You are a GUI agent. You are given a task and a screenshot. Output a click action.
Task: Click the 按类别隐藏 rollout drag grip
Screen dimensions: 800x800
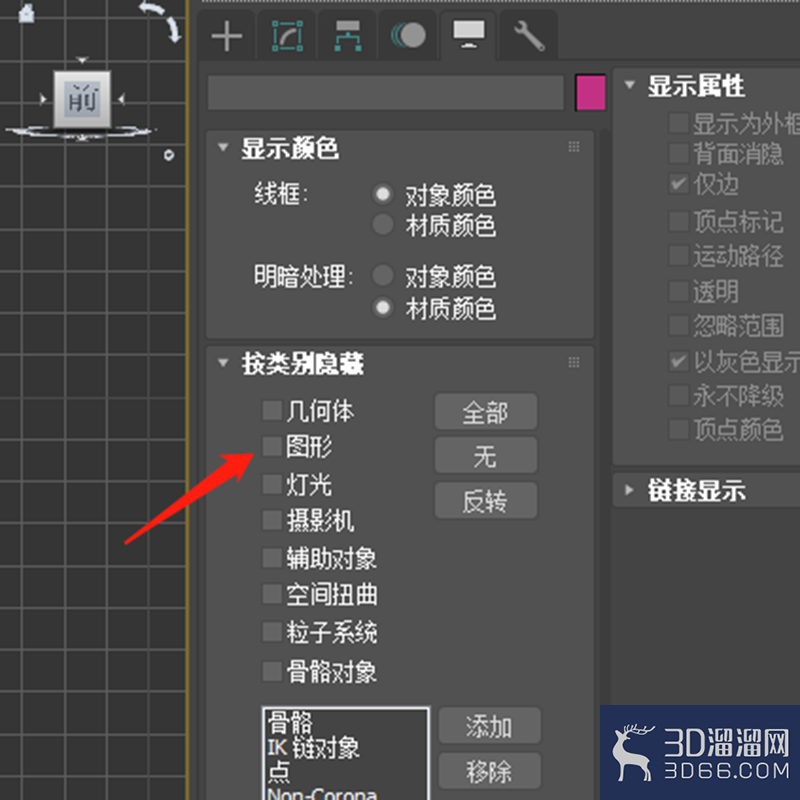pyautogui.click(x=573, y=362)
